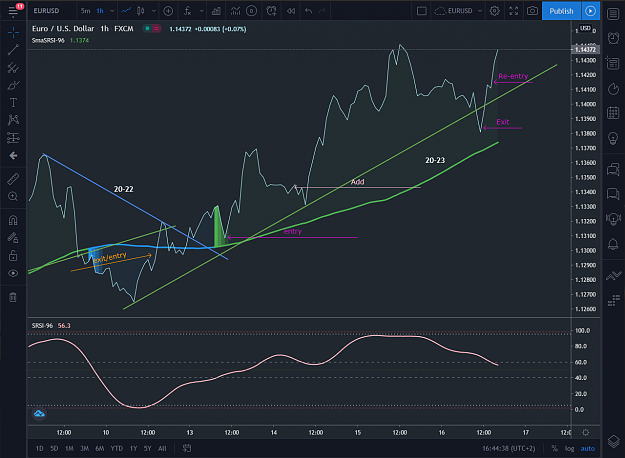625x458 pixels.
Task: Open the object tree layers icon
Action: point(613,441)
